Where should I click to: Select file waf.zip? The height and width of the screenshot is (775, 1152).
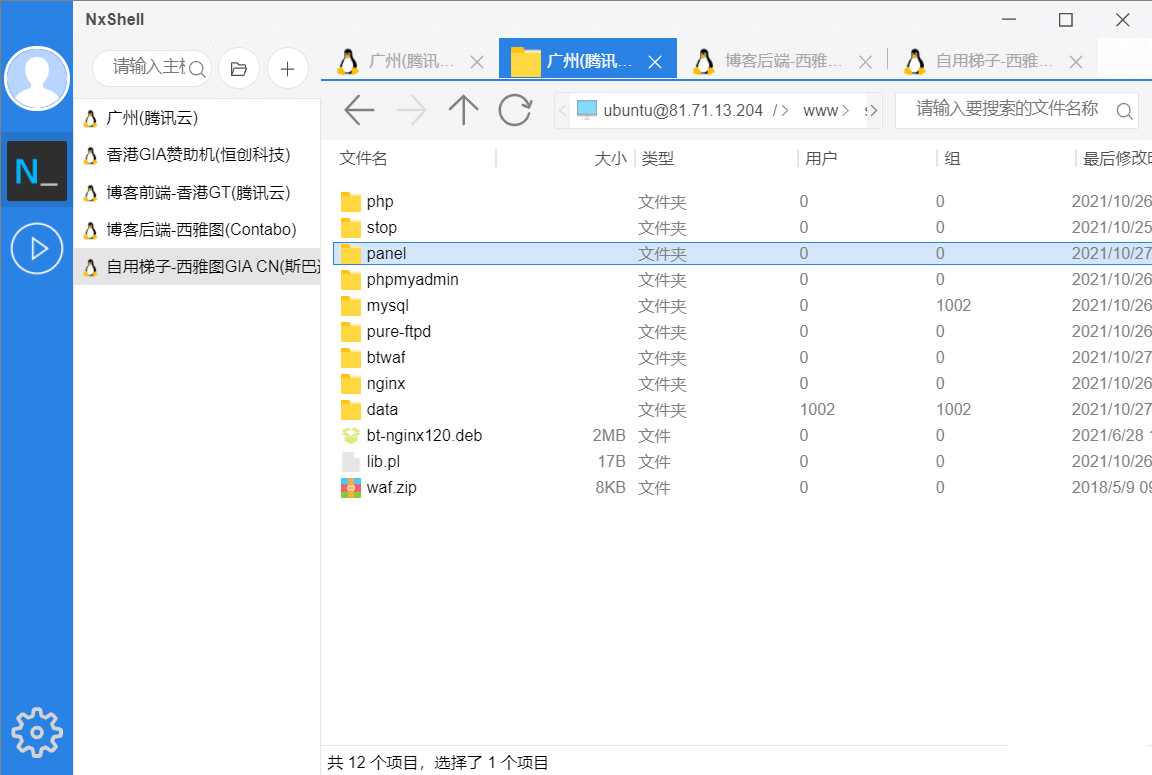[x=391, y=488]
